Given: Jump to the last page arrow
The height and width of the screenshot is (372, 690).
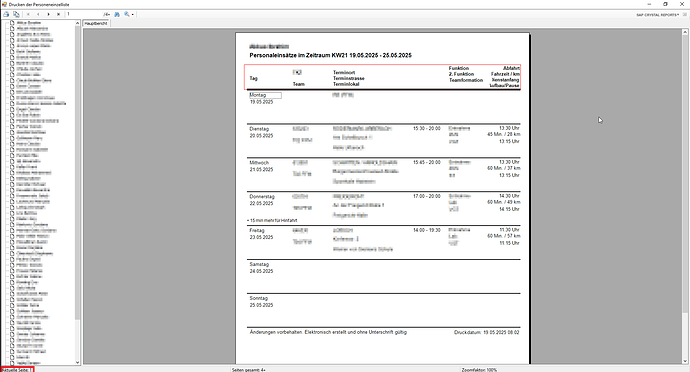Looking at the screenshot, I should click(x=58, y=14).
